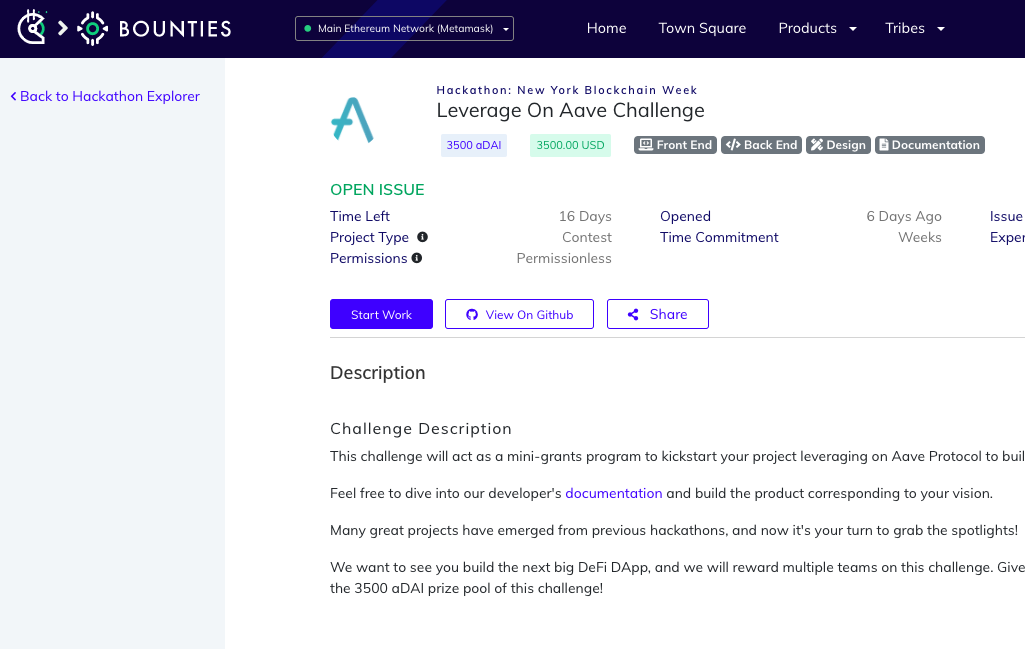Image resolution: width=1025 pixels, height=649 pixels.
Task: Click the Design tag
Action: [x=838, y=145]
